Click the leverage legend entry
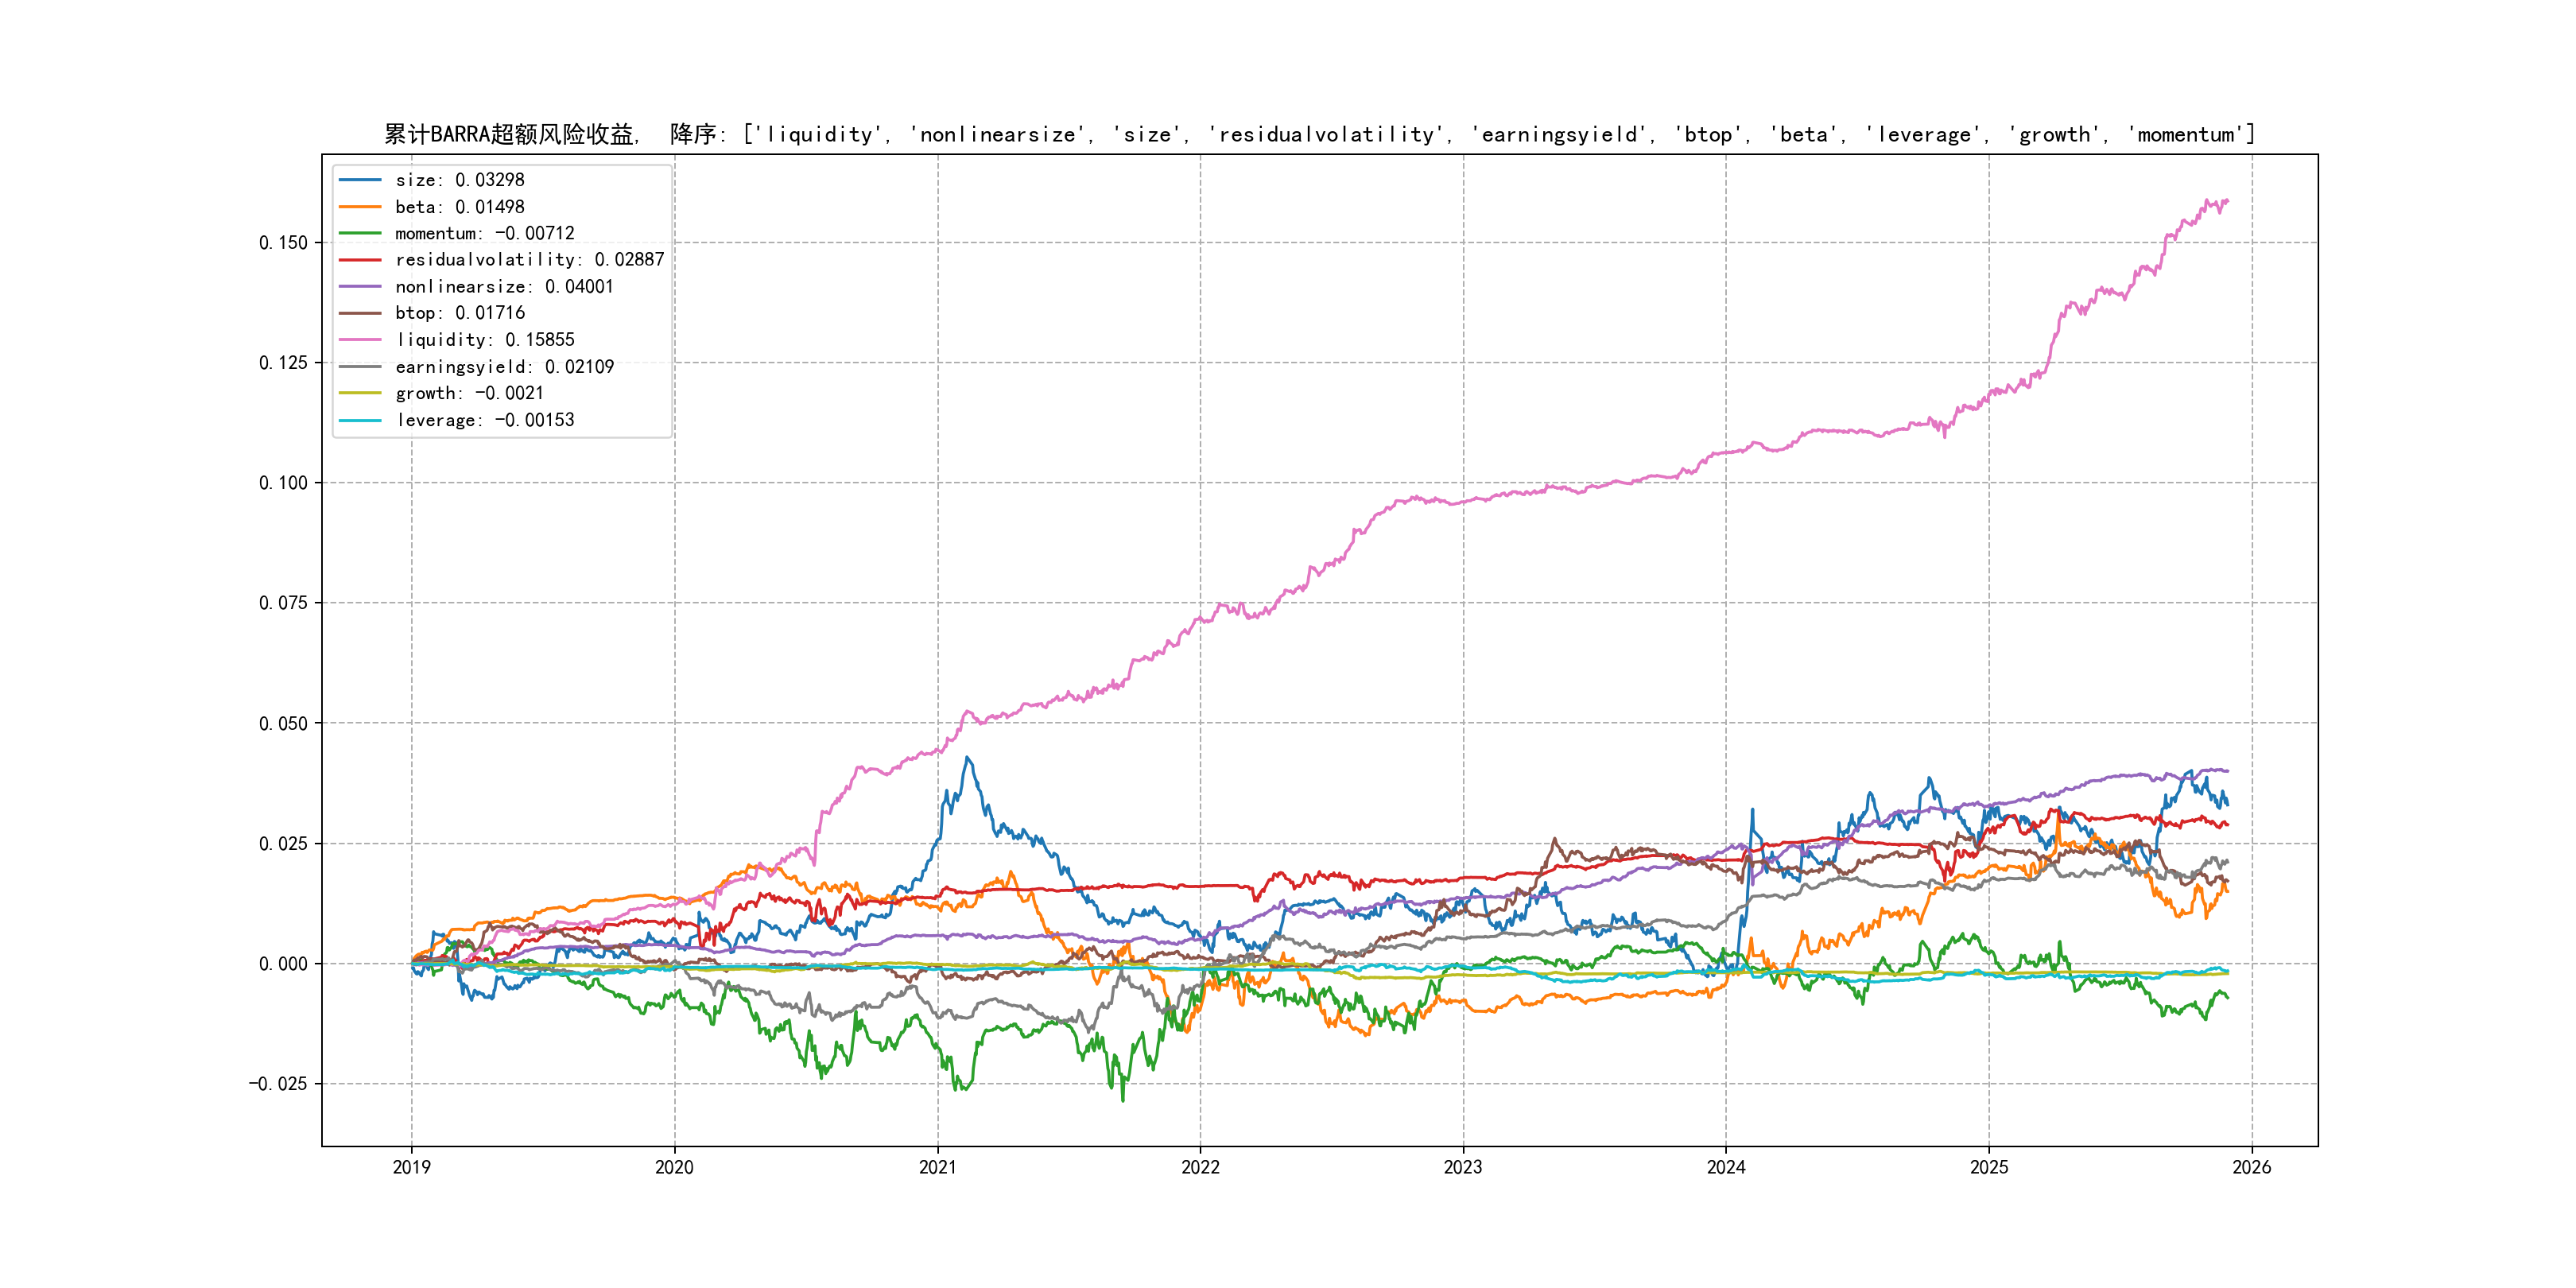Screen dimensions: 2576x1288 pyautogui.click(x=484, y=420)
